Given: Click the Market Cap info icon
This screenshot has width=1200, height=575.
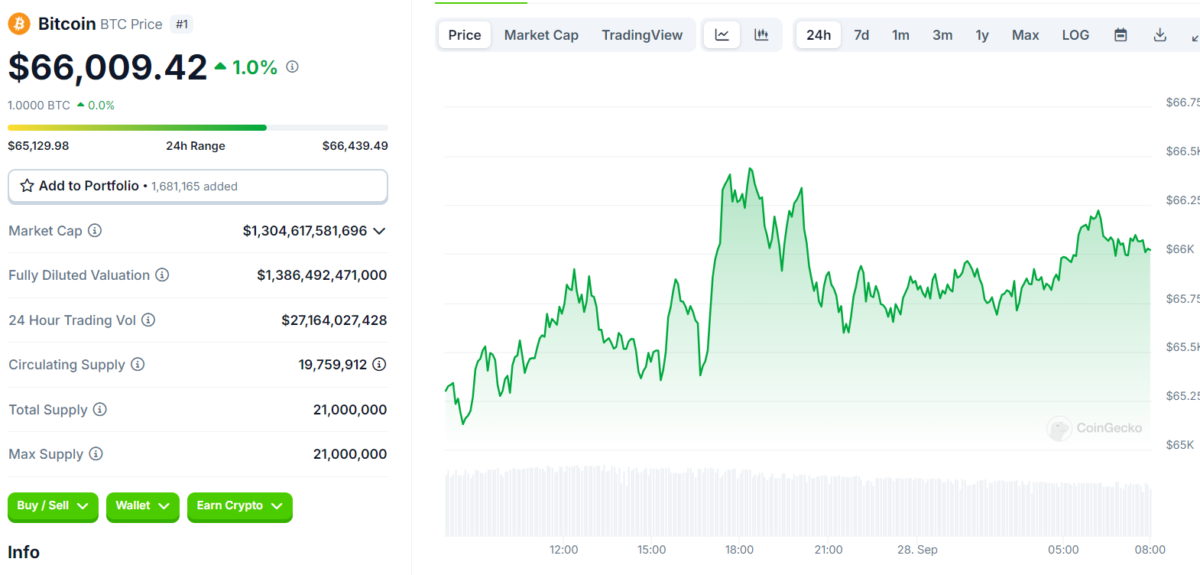Looking at the screenshot, I should (95, 231).
